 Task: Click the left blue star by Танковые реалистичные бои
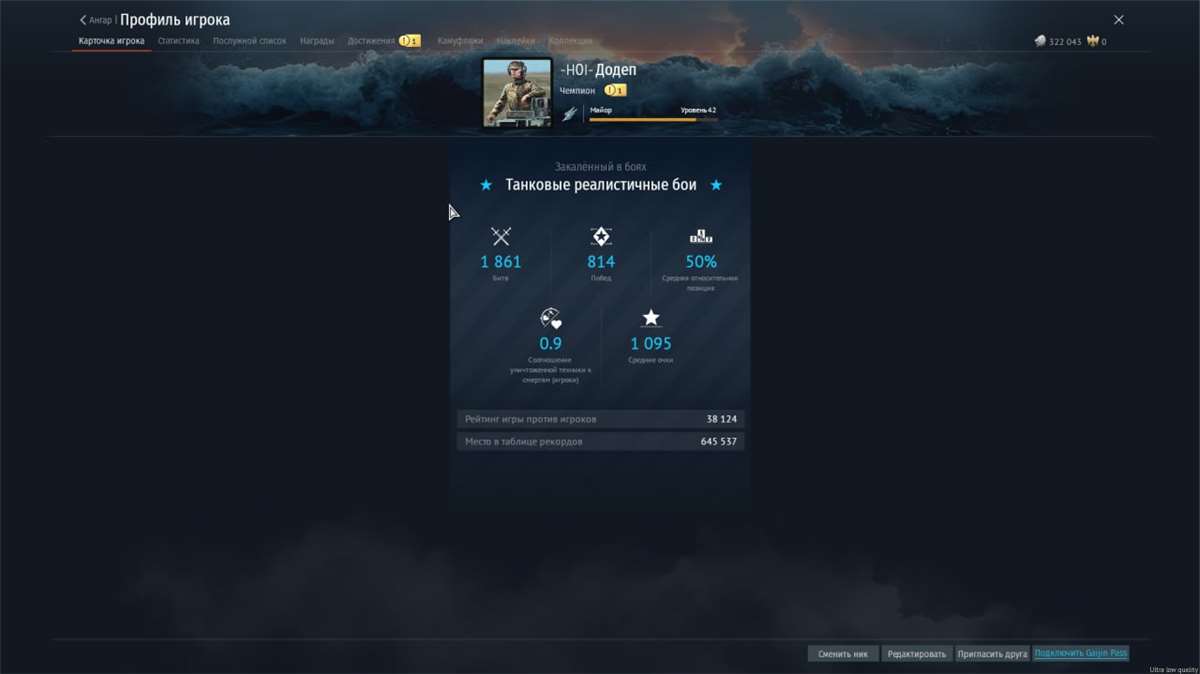486,185
